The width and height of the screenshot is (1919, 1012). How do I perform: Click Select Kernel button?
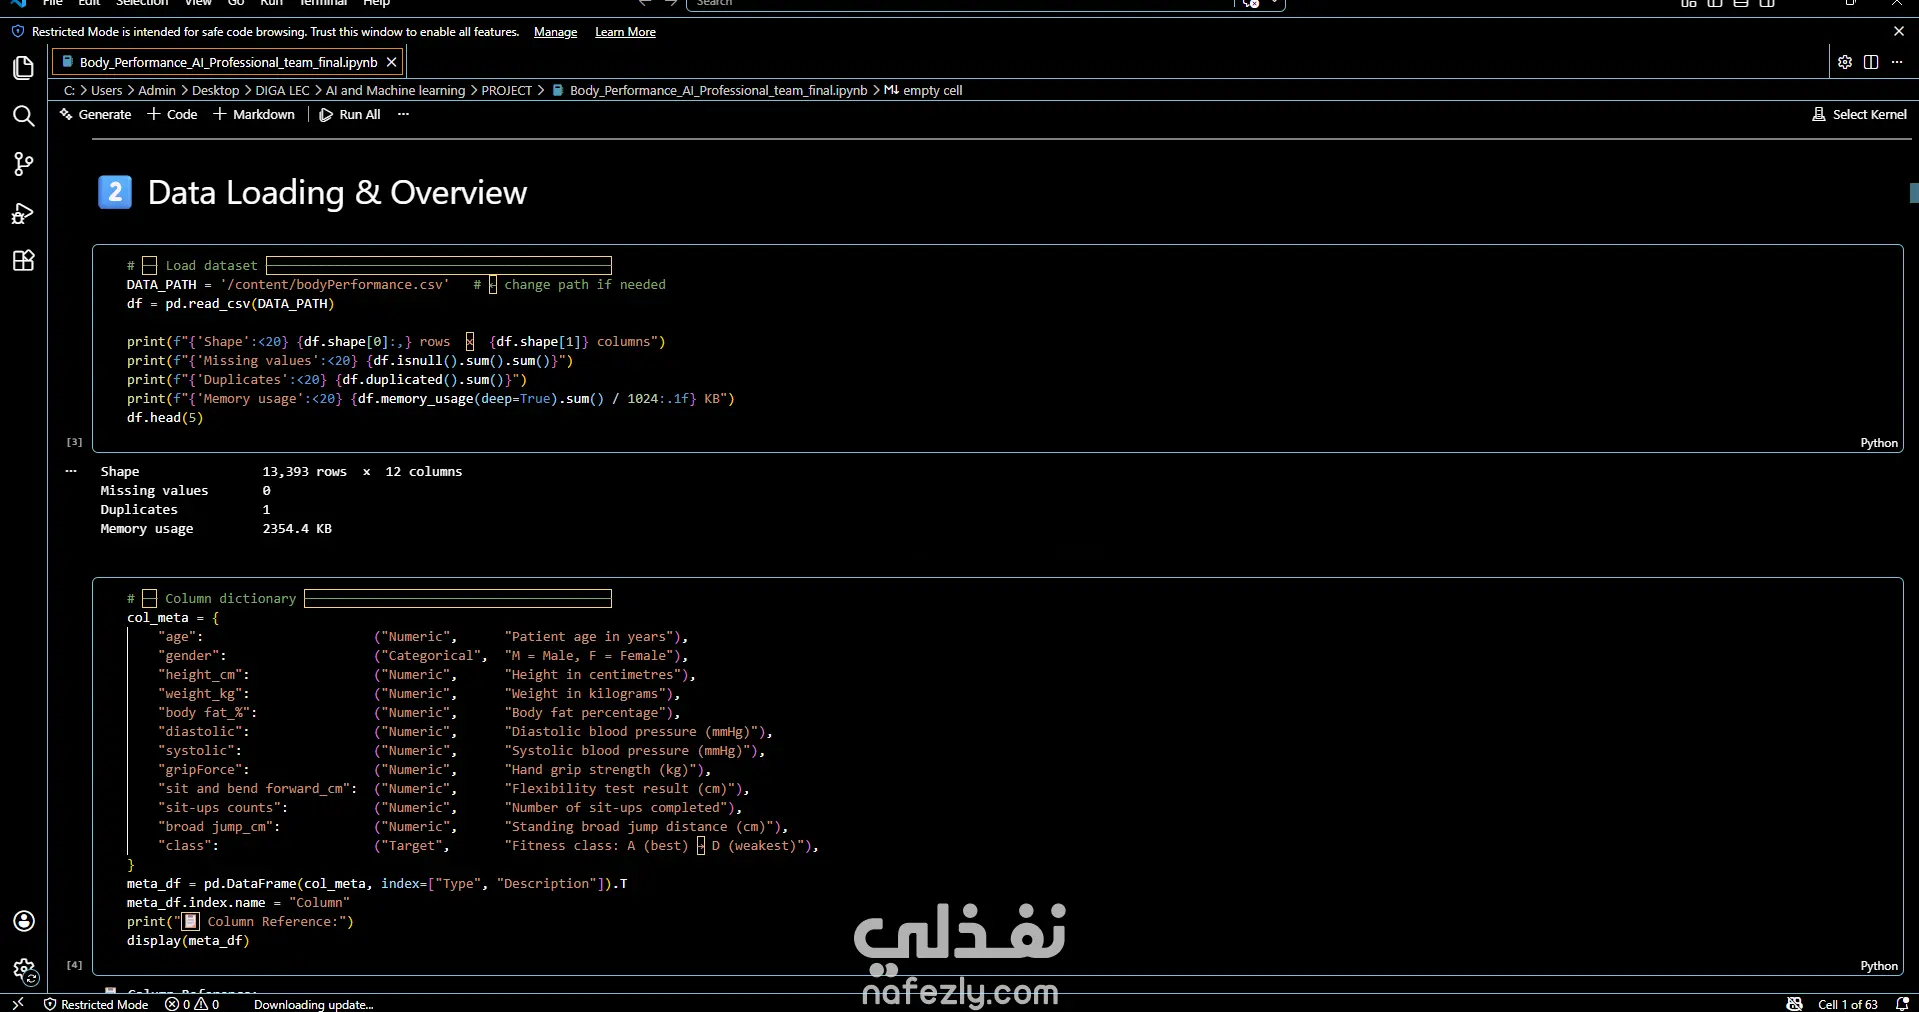[x=1859, y=114]
